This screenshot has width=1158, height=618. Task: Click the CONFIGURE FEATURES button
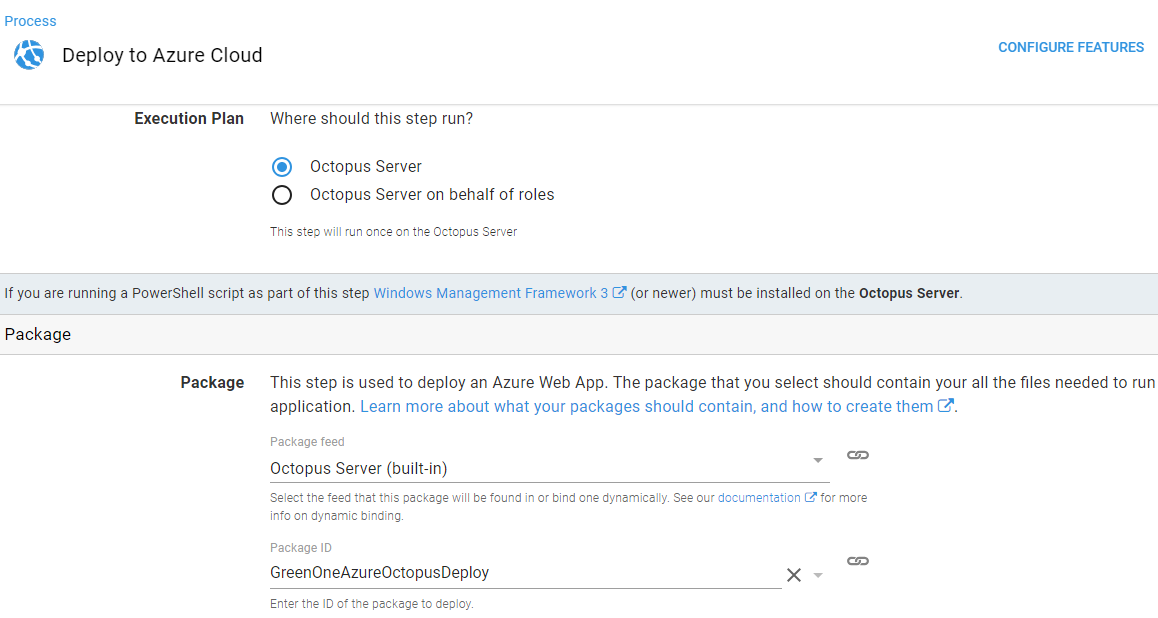1071,47
